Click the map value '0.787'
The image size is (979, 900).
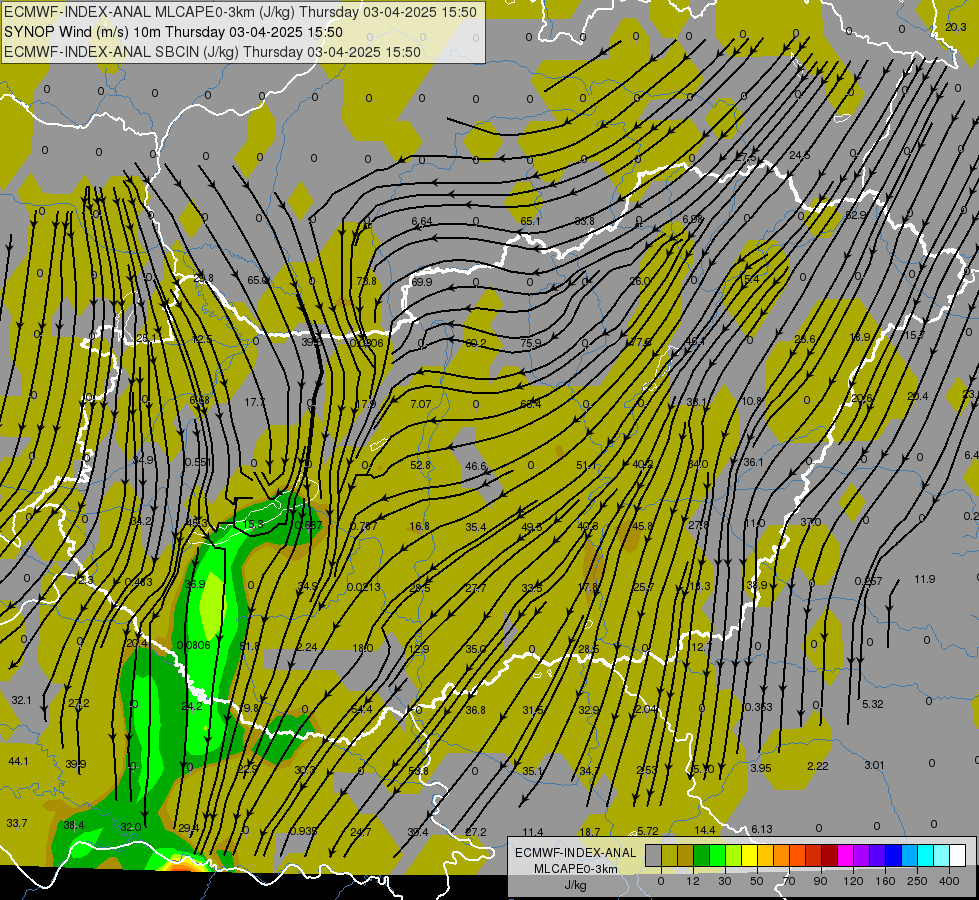point(363,527)
